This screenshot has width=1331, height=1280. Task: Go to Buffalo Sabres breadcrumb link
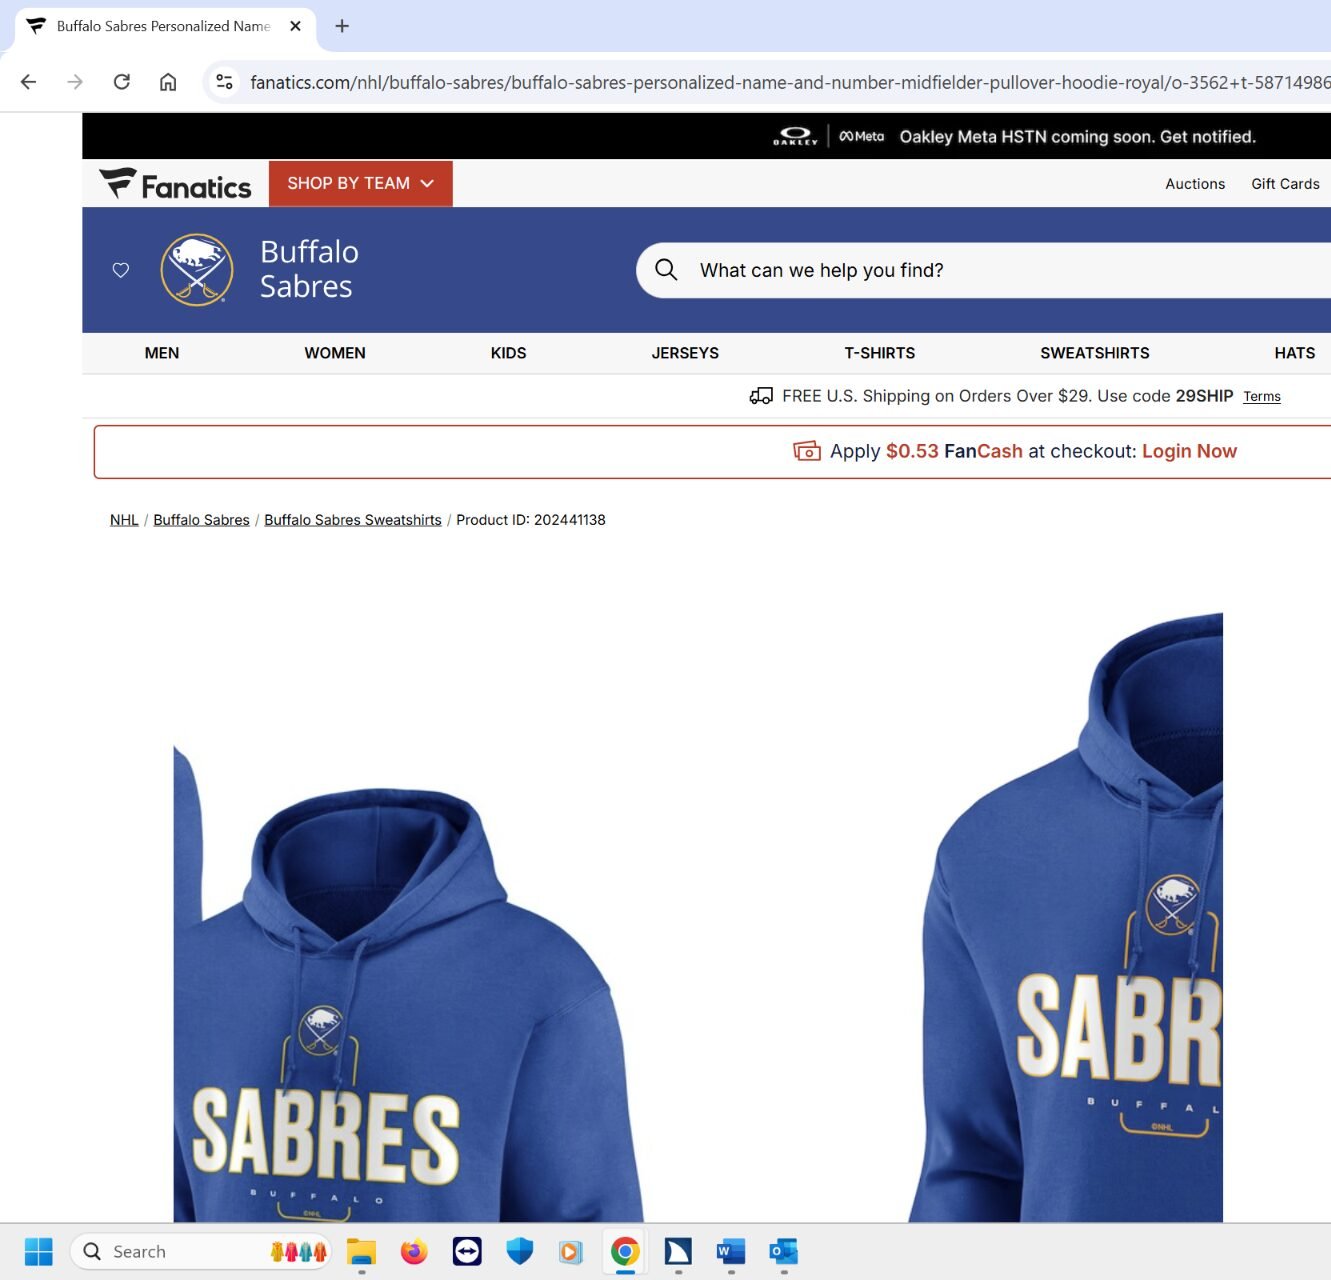pos(201,520)
